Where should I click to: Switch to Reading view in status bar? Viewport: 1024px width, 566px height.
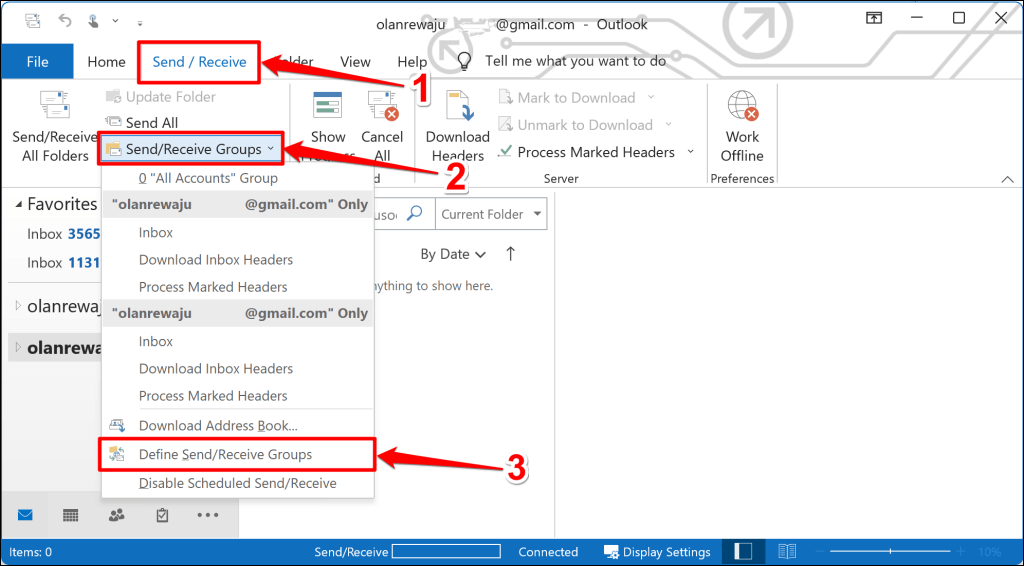(787, 552)
